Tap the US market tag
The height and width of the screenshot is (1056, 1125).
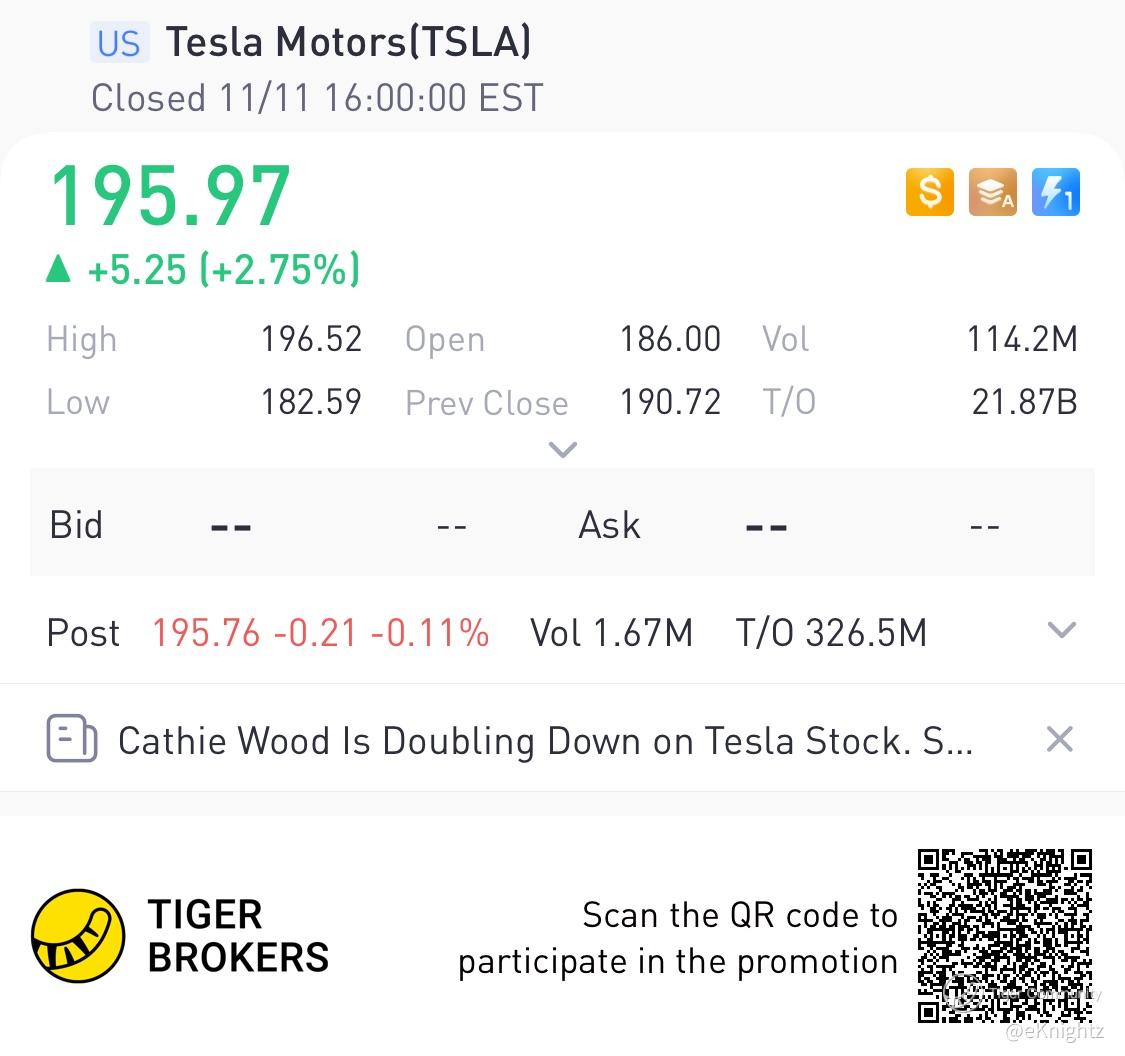tap(119, 42)
